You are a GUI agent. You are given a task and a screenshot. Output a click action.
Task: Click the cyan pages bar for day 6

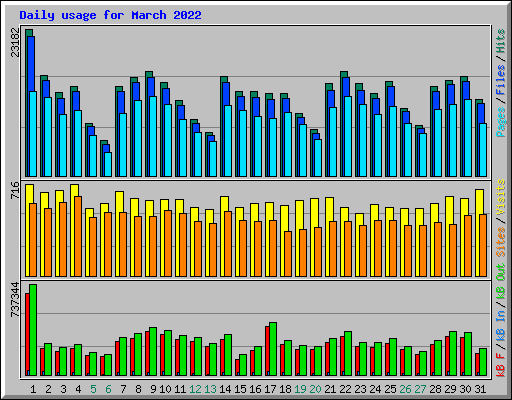108,164
